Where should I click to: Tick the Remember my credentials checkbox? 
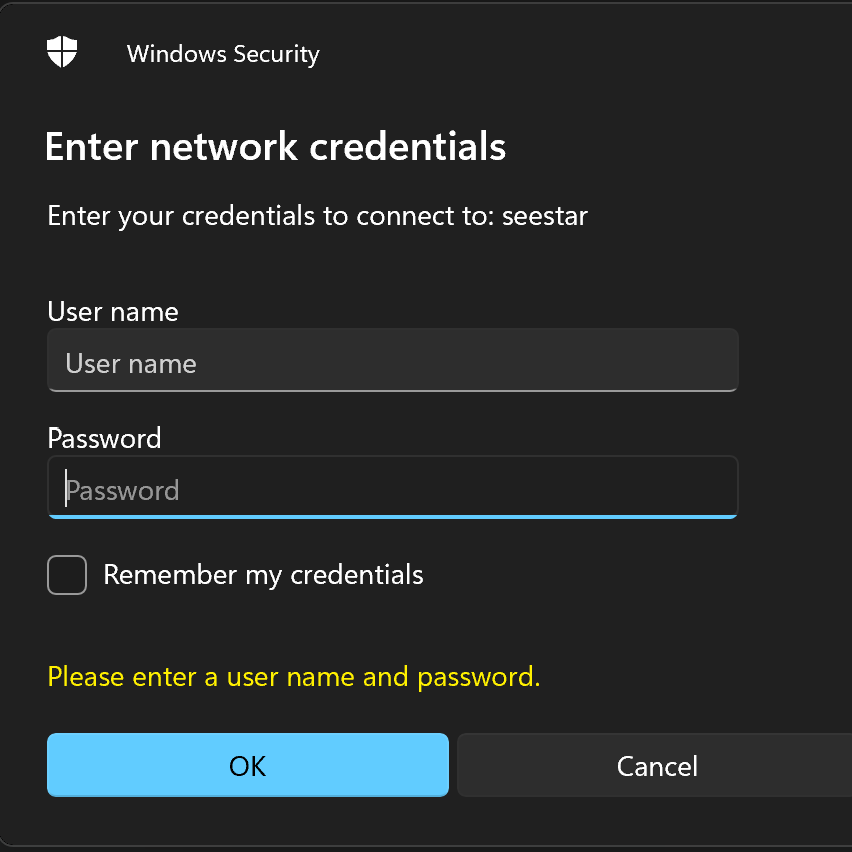(x=67, y=575)
